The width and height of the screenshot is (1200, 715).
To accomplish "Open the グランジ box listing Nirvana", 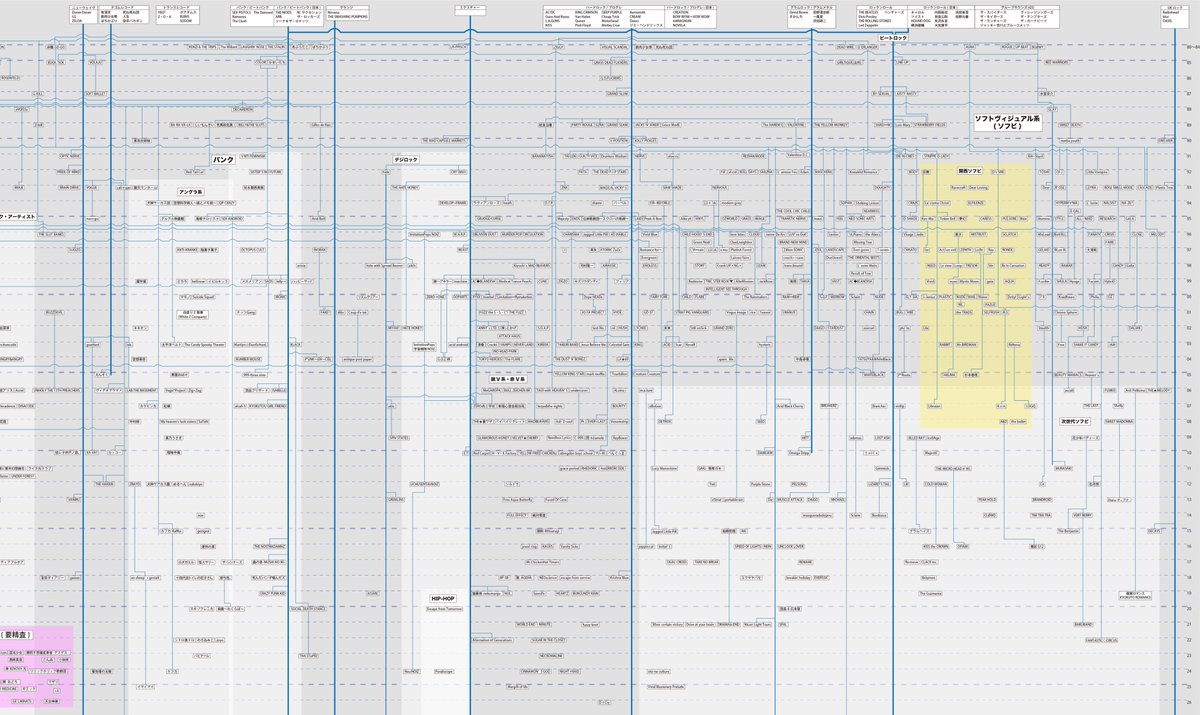I will (347, 13).
